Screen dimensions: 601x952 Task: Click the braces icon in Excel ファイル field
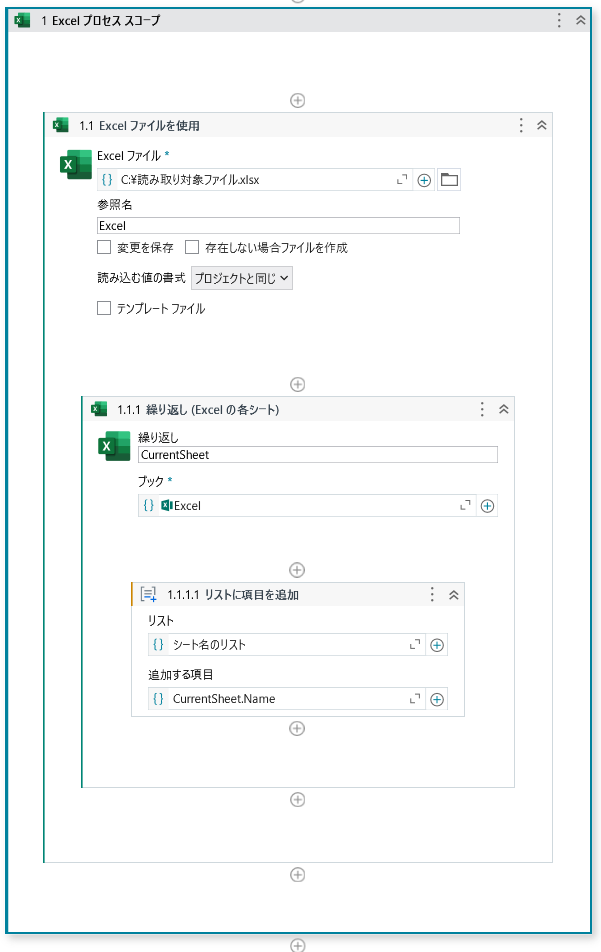pos(107,180)
